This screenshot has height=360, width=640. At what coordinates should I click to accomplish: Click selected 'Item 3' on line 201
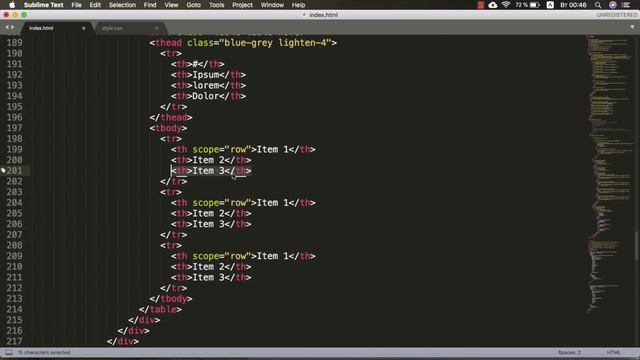pos(208,171)
